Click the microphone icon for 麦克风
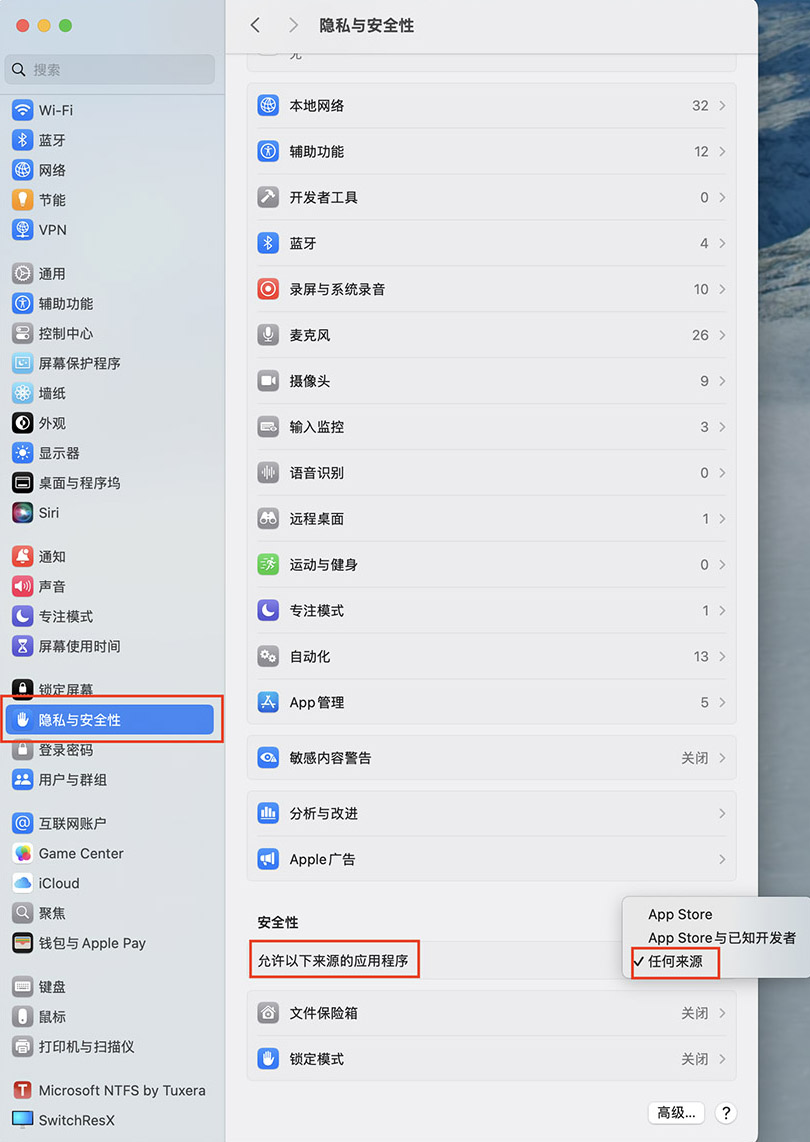Image resolution: width=810 pixels, height=1142 pixels. 268,335
